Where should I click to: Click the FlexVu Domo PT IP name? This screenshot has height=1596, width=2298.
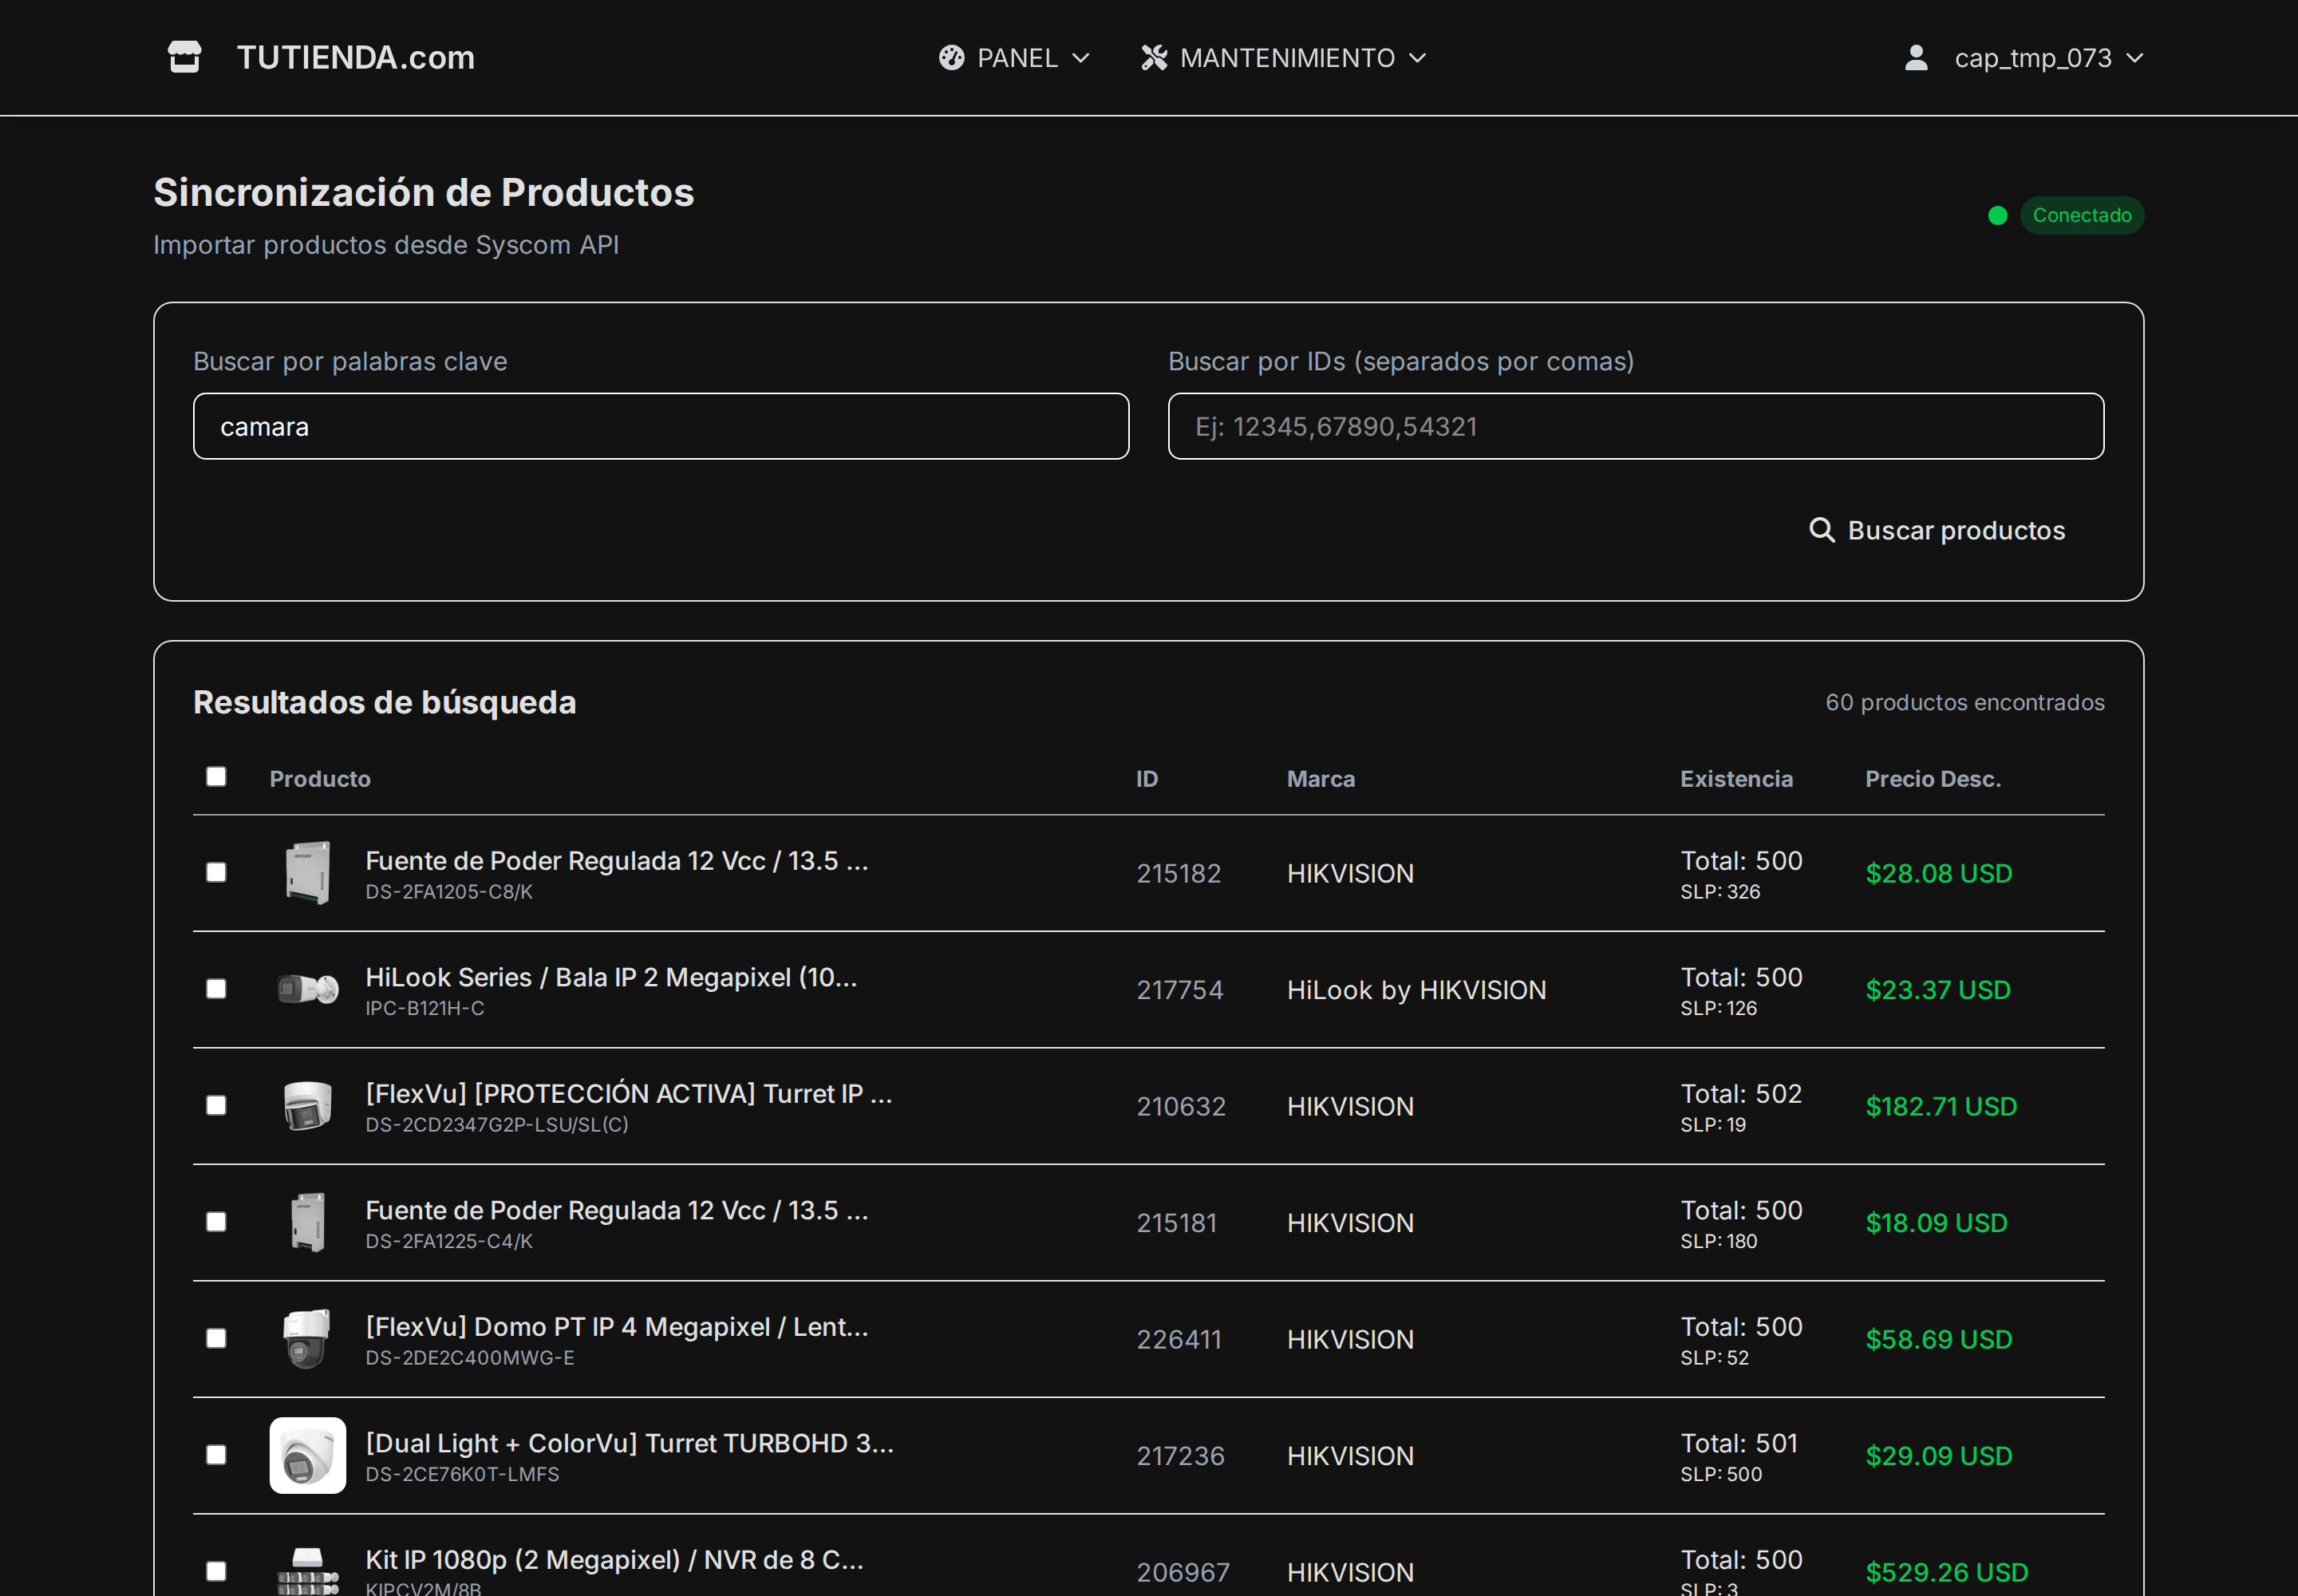(617, 1327)
